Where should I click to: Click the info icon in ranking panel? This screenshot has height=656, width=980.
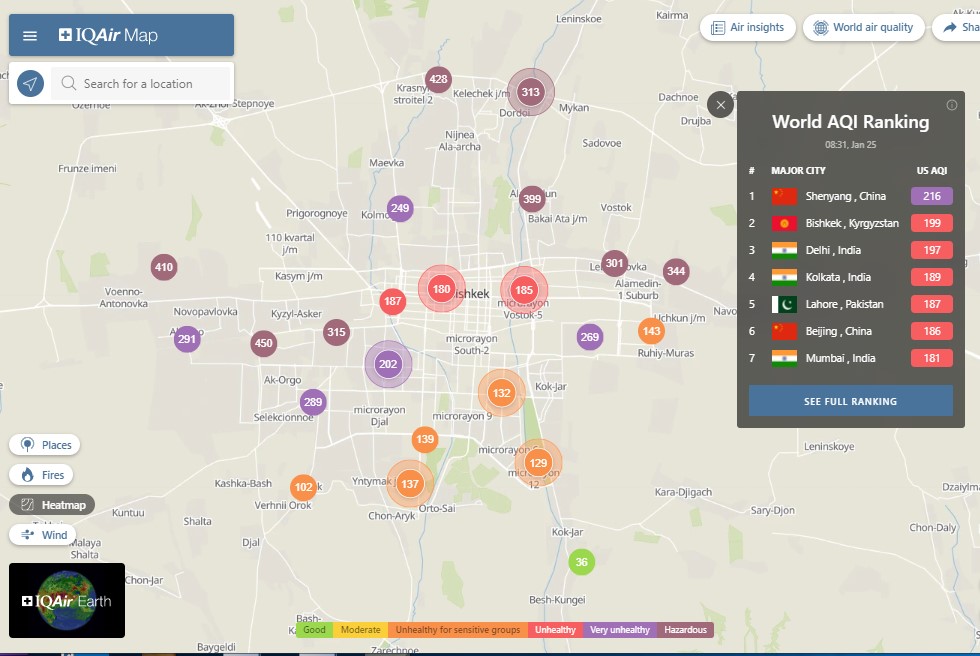tap(951, 105)
